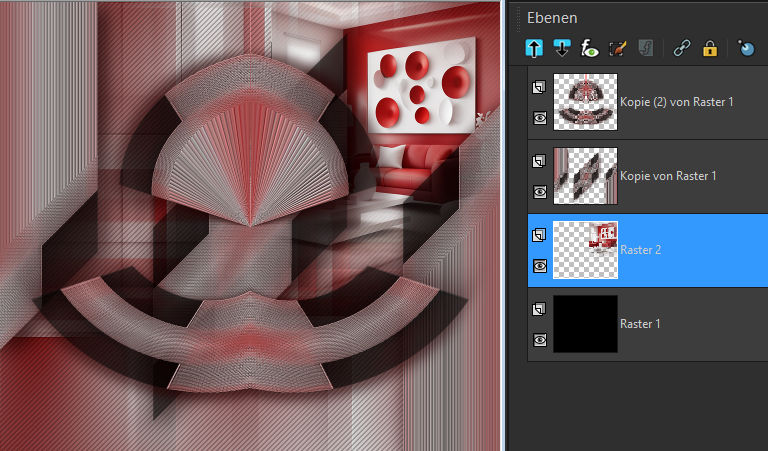This screenshot has height=451, width=768.
Task: Click the layer link chain icon
Action: [682, 48]
